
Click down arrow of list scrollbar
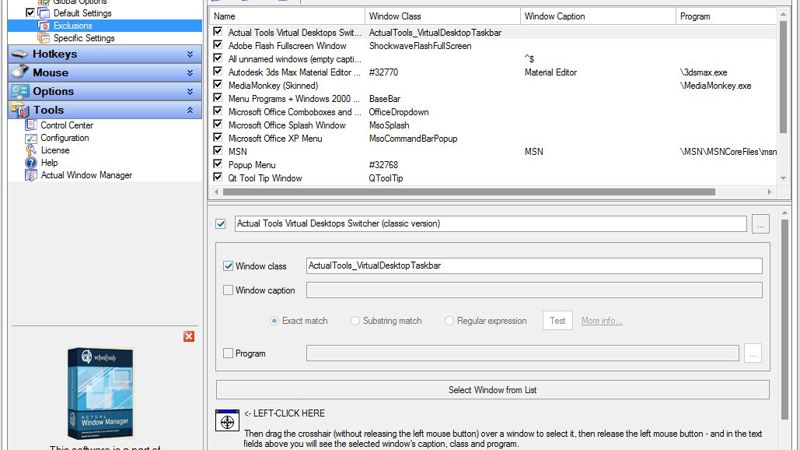(783, 179)
